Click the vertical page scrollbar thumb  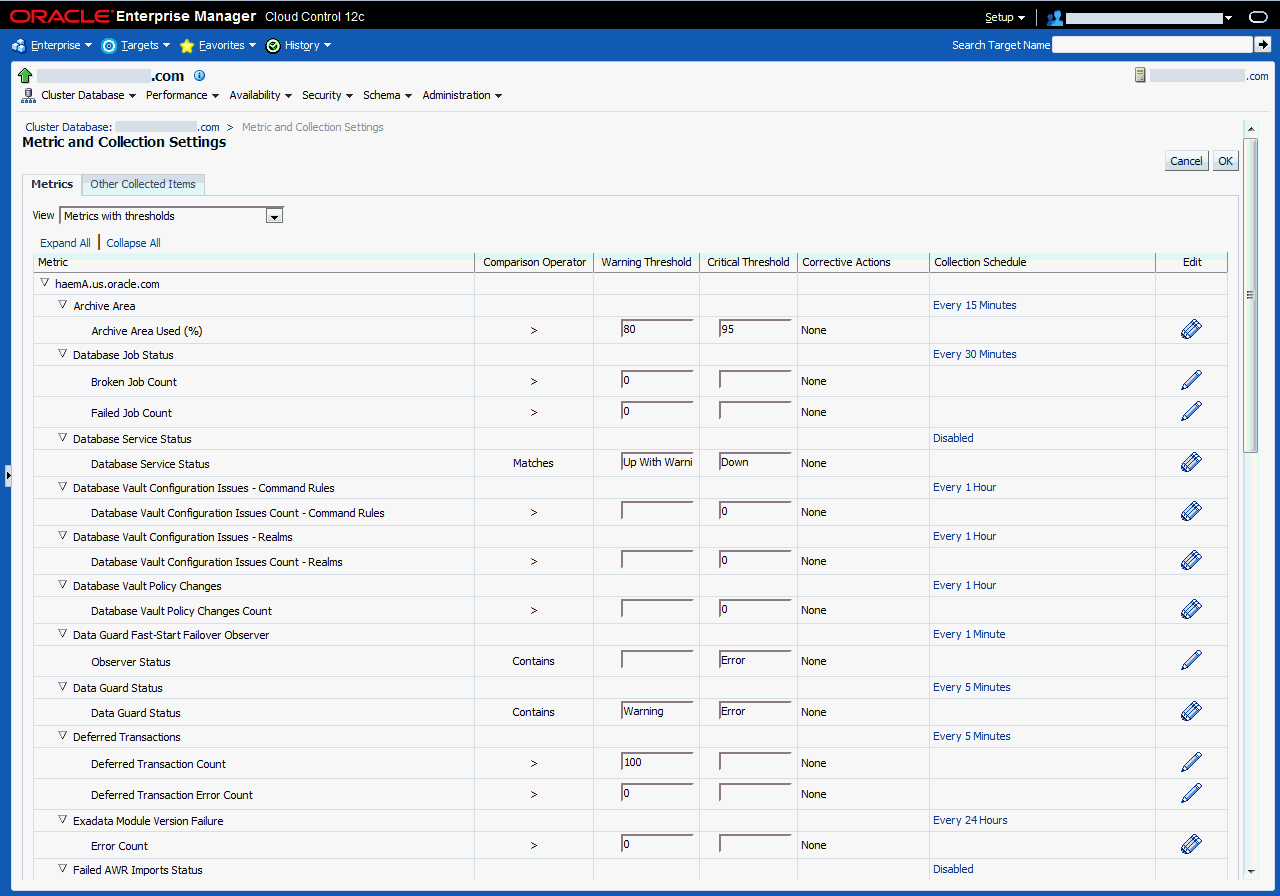pyautogui.click(x=1250, y=295)
